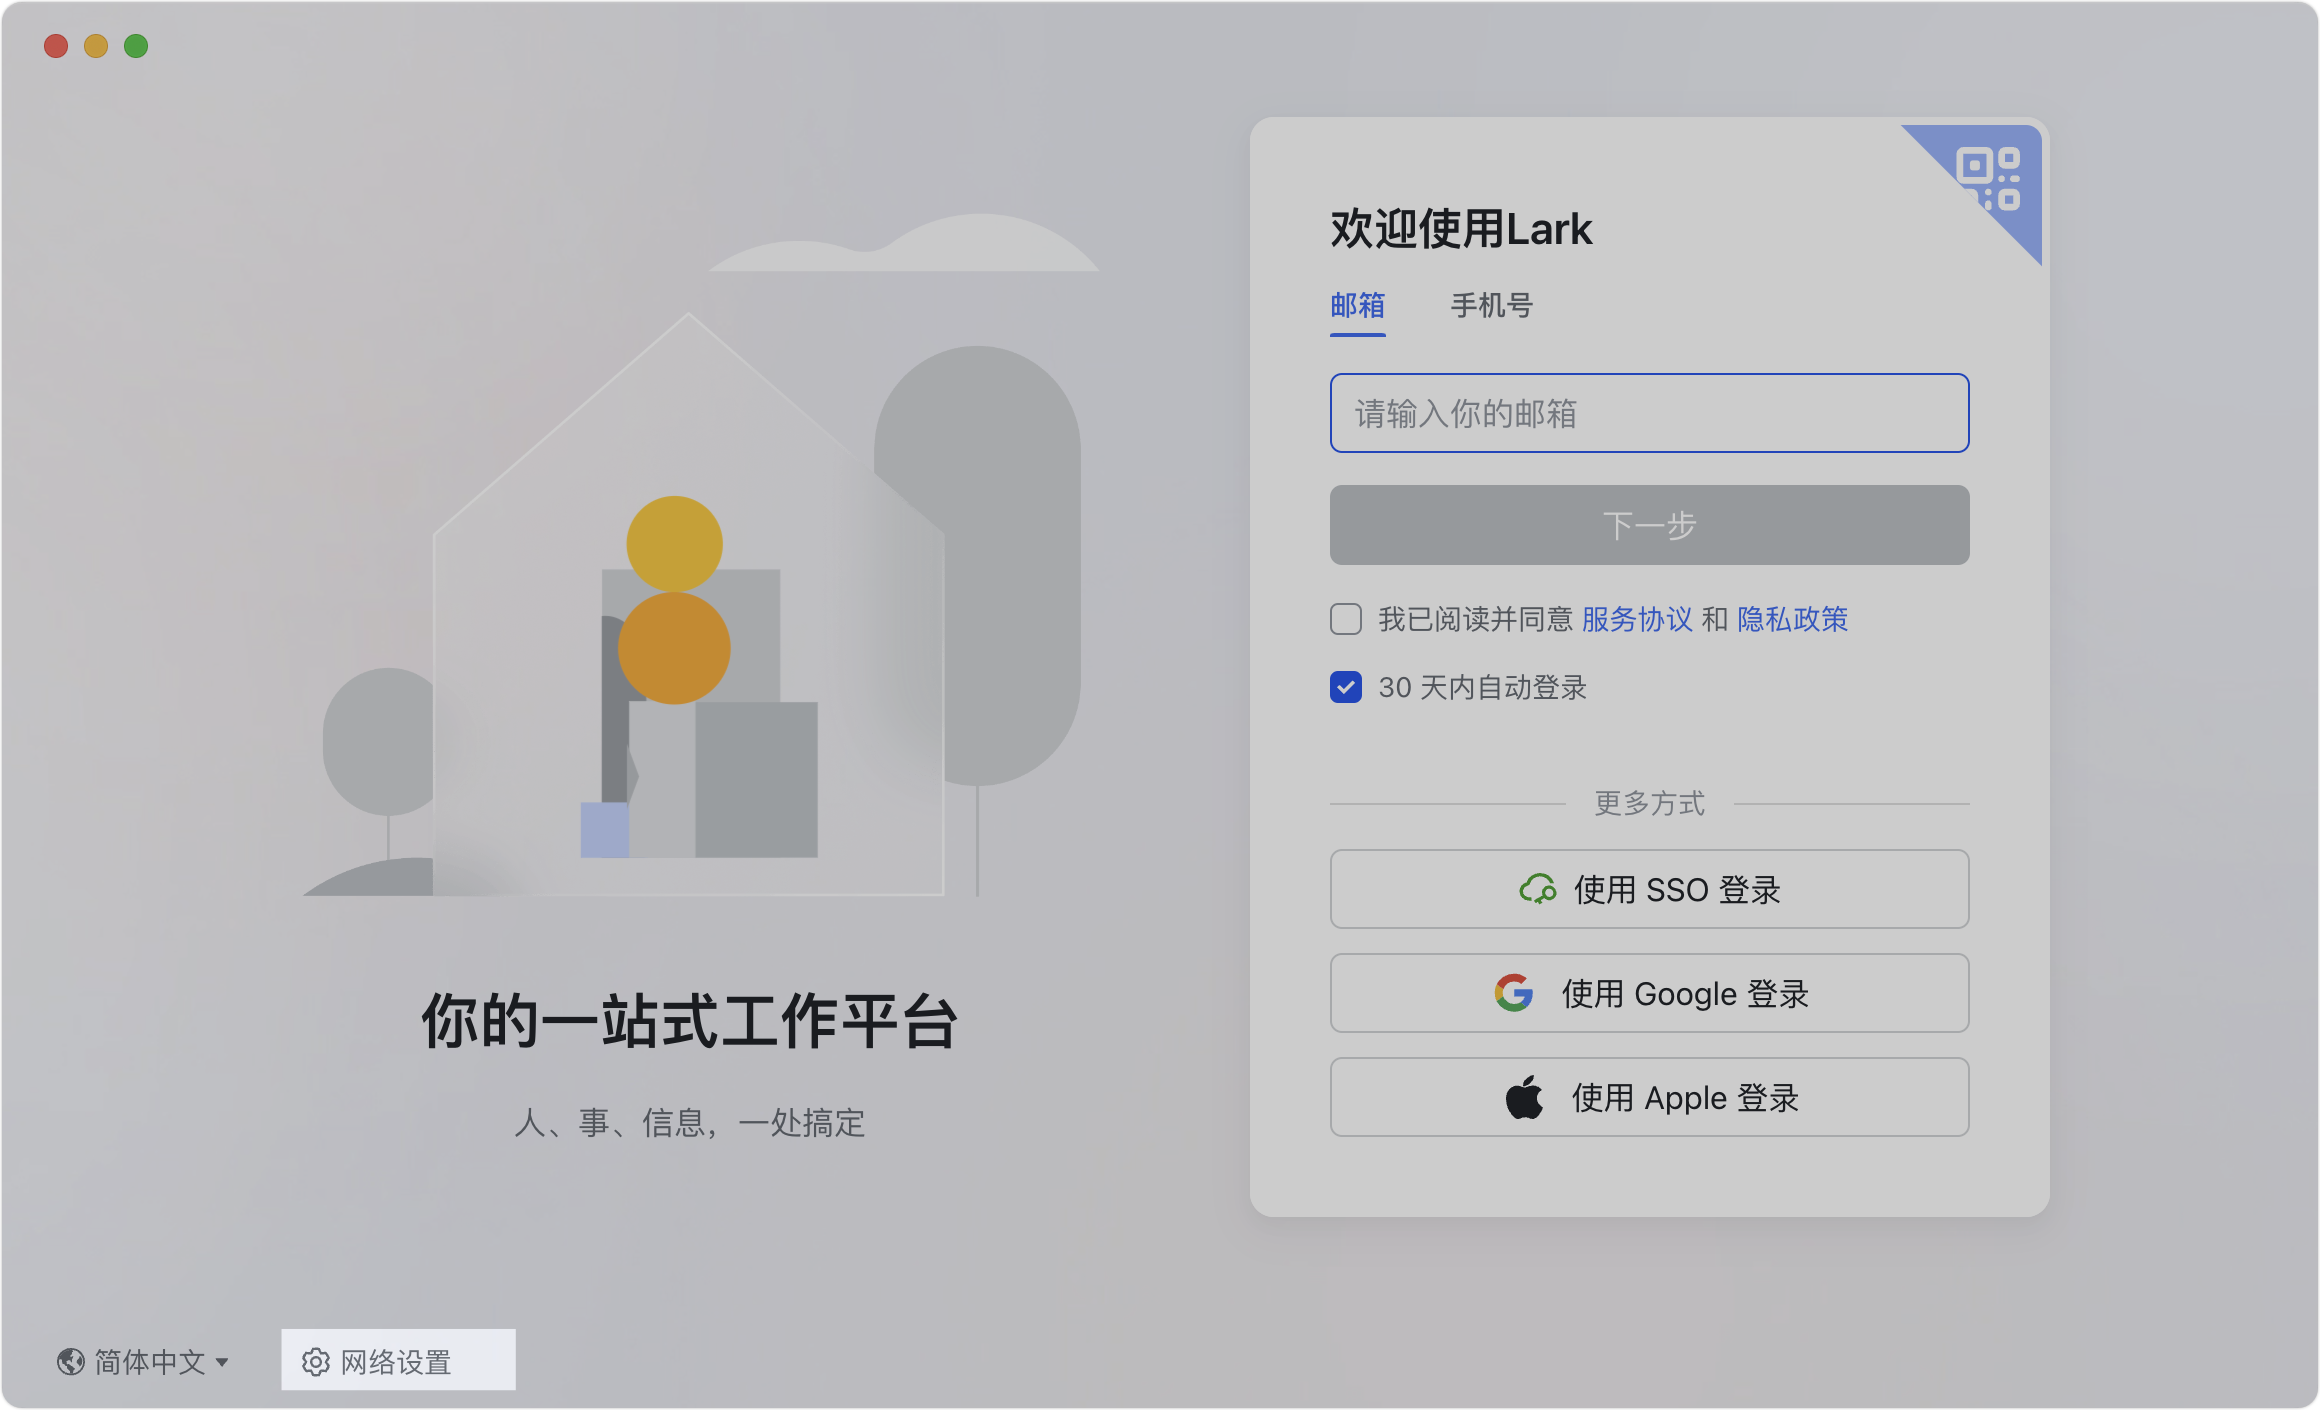Minimize the window with yellow button
Screen dimensions: 2320x1410
(x=96, y=46)
